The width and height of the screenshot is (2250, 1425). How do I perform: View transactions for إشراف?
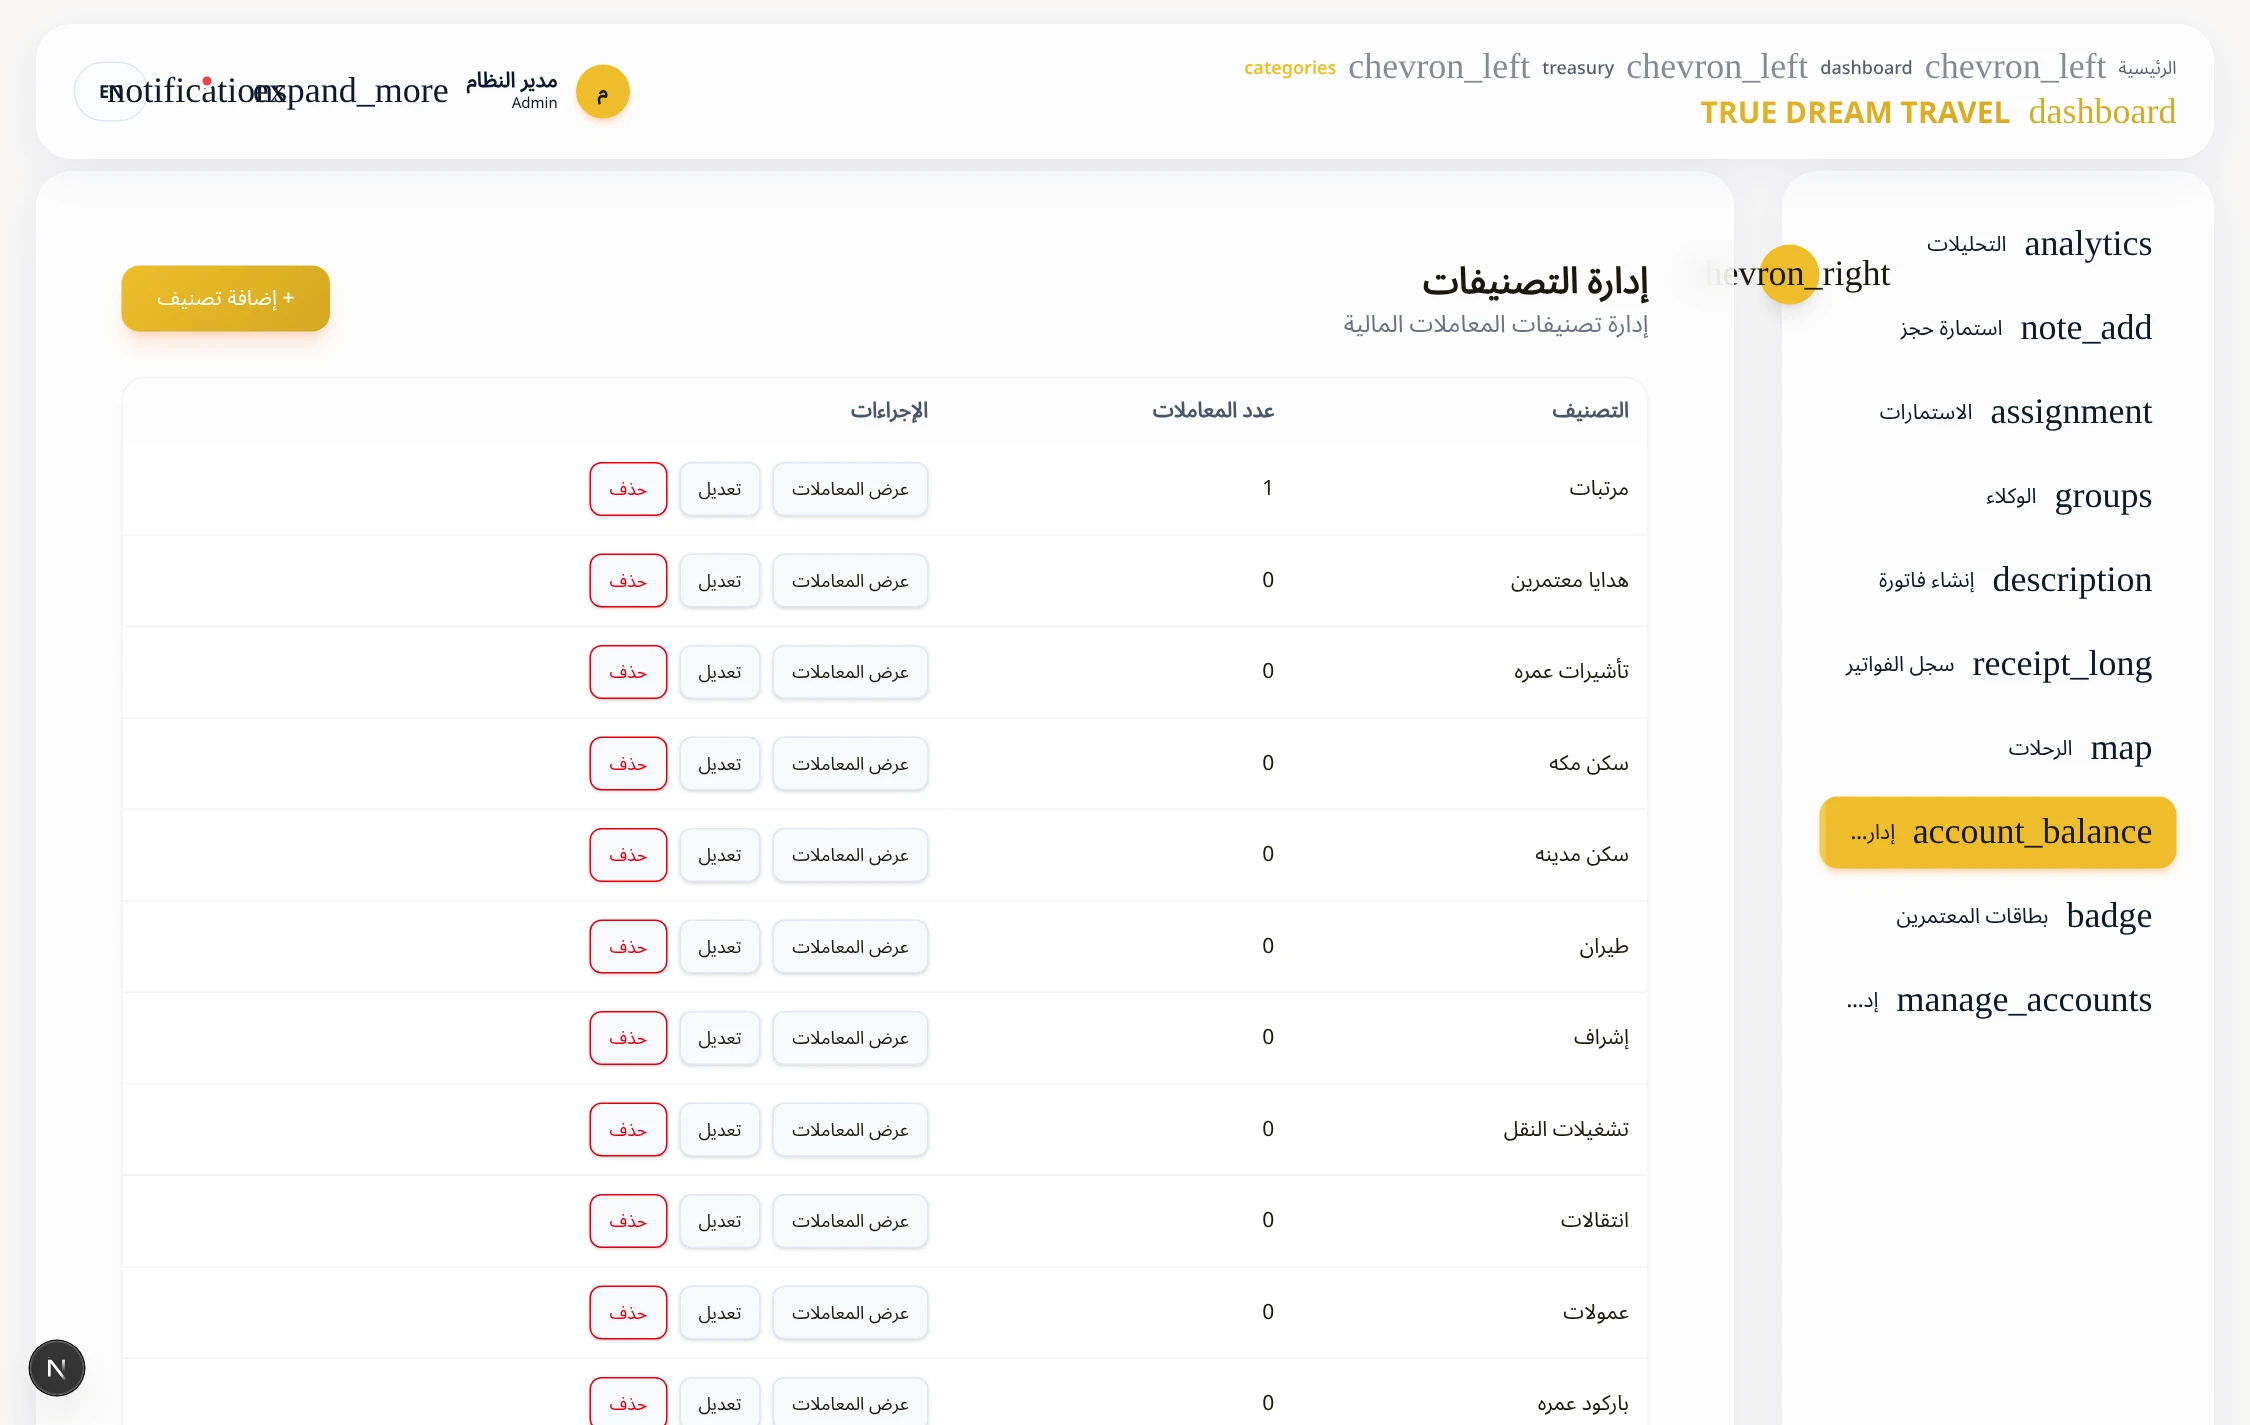[850, 1038]
